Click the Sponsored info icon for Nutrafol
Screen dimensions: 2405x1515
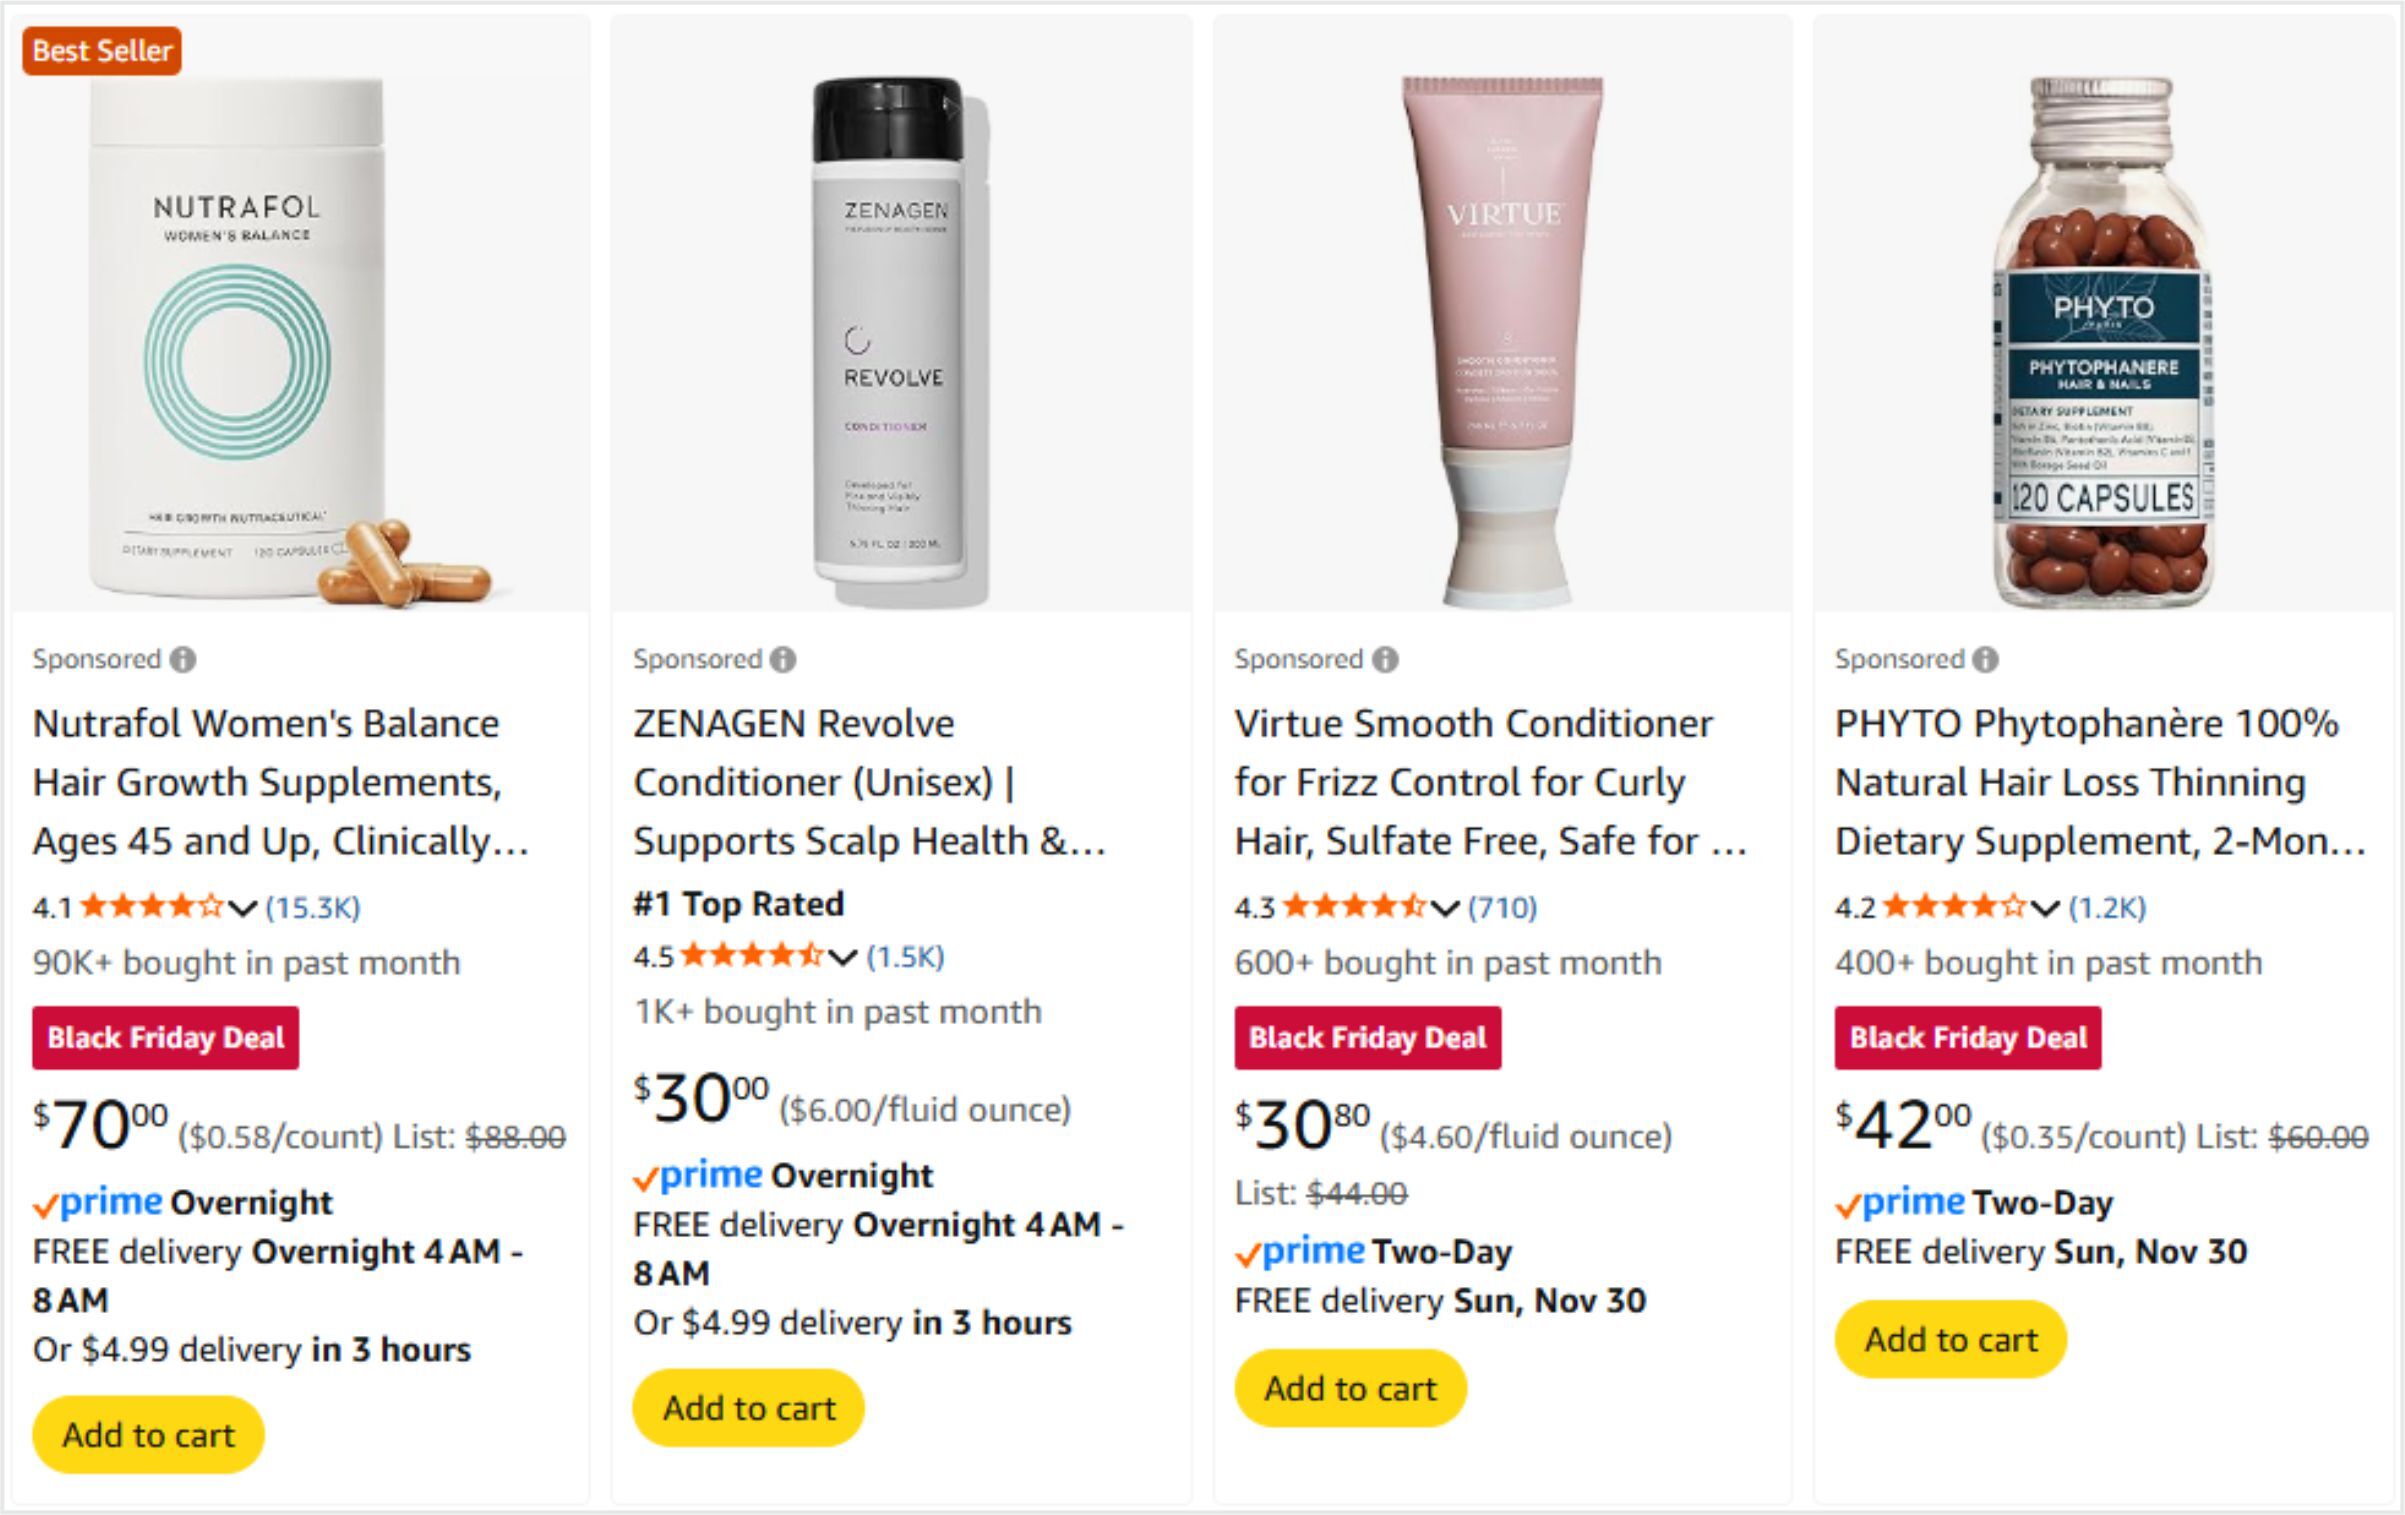click(x=183, y=660)
